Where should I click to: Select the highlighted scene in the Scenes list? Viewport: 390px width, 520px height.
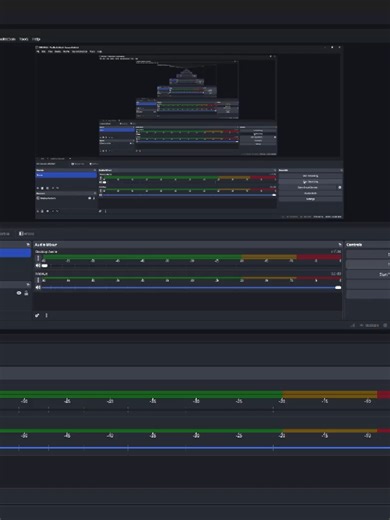(x=15, y=253)
